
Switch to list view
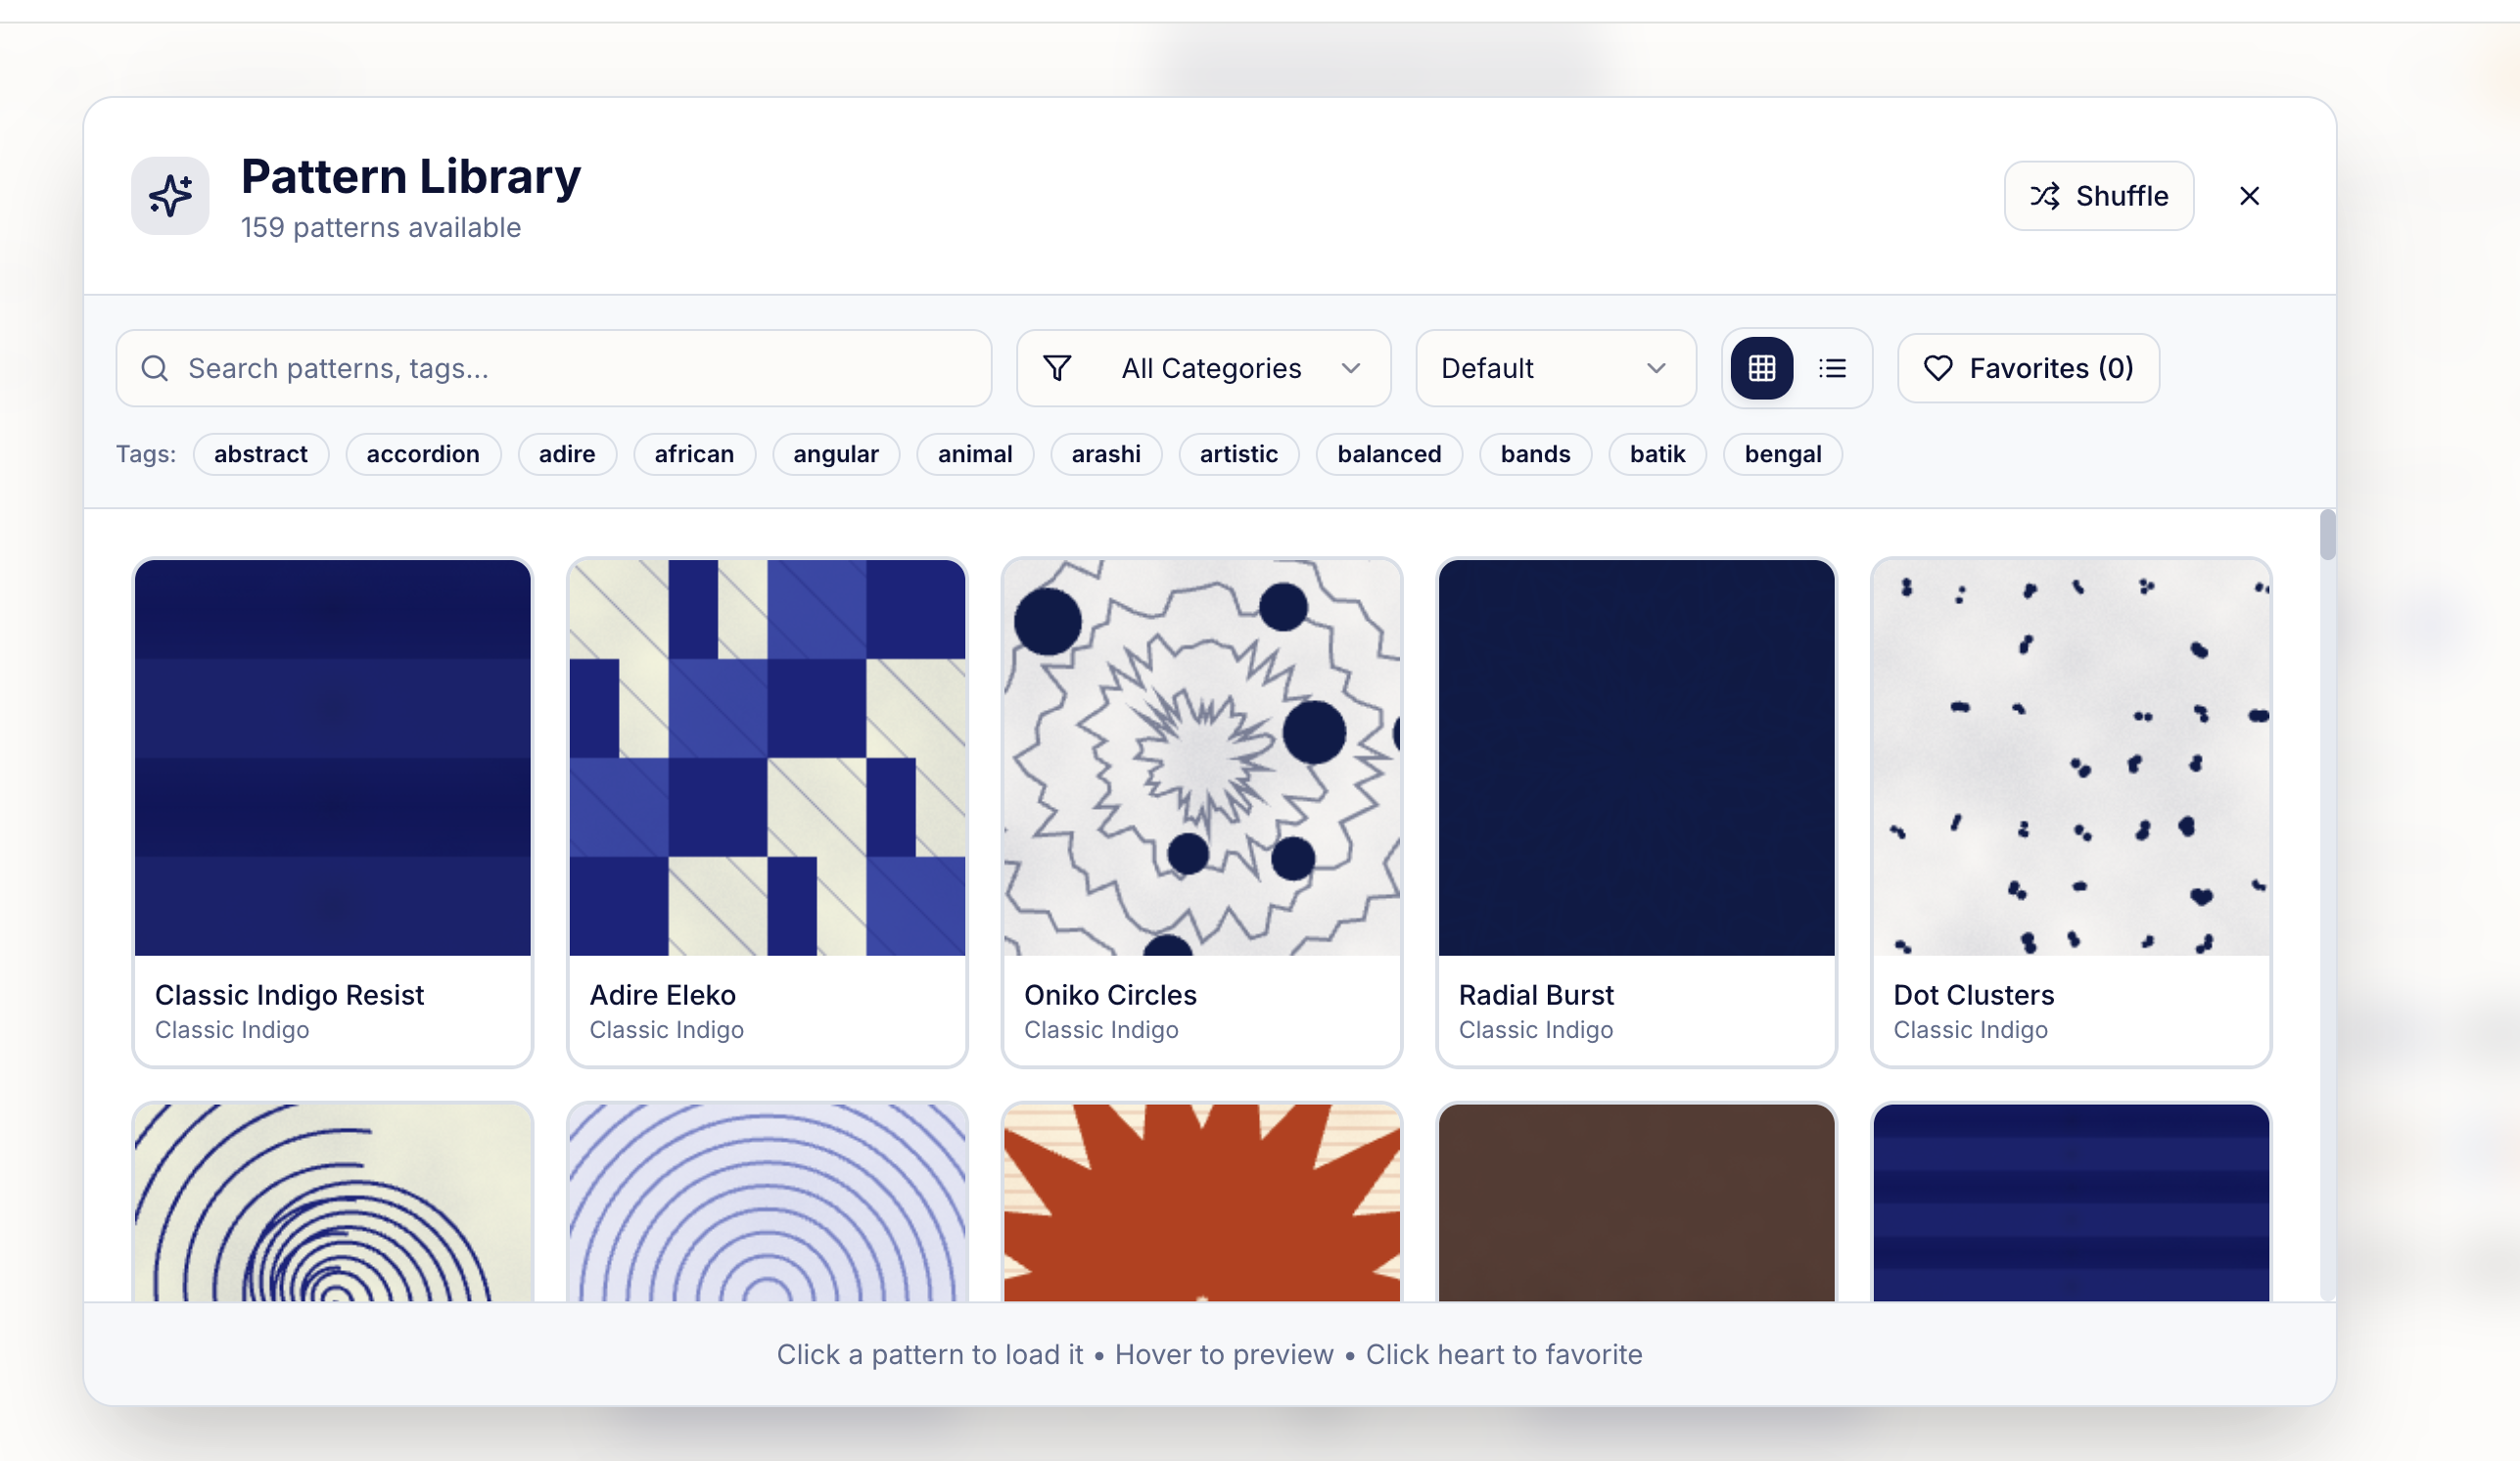point(1833,368)
